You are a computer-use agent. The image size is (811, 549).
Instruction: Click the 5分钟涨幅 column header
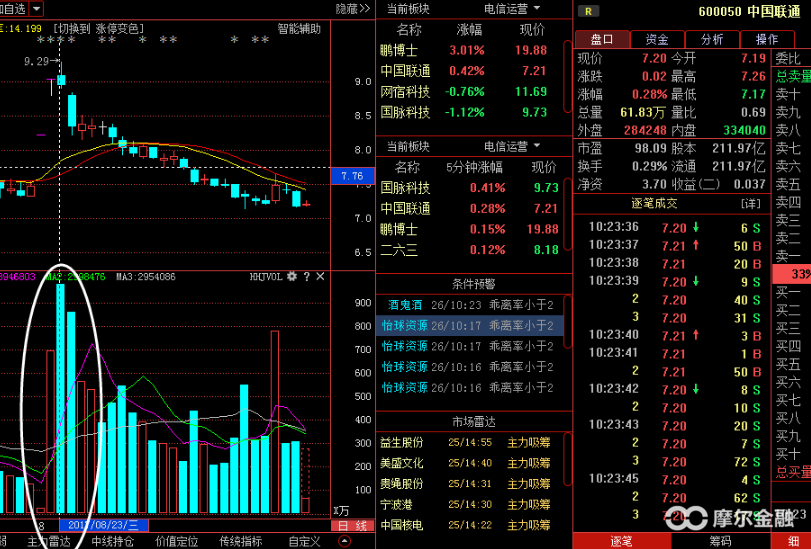coord(474,167)
